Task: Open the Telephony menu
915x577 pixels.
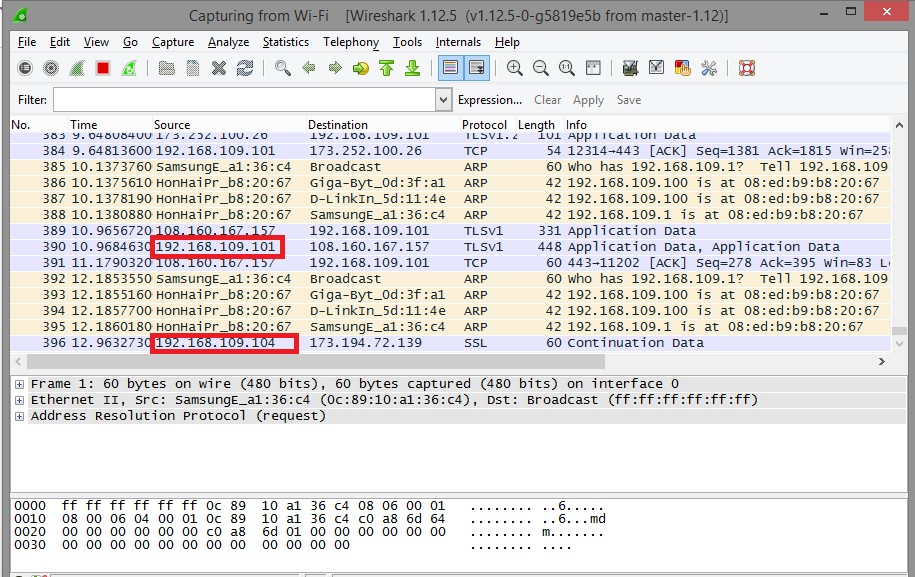Action: pyautogui.click(x=351, y=42)
